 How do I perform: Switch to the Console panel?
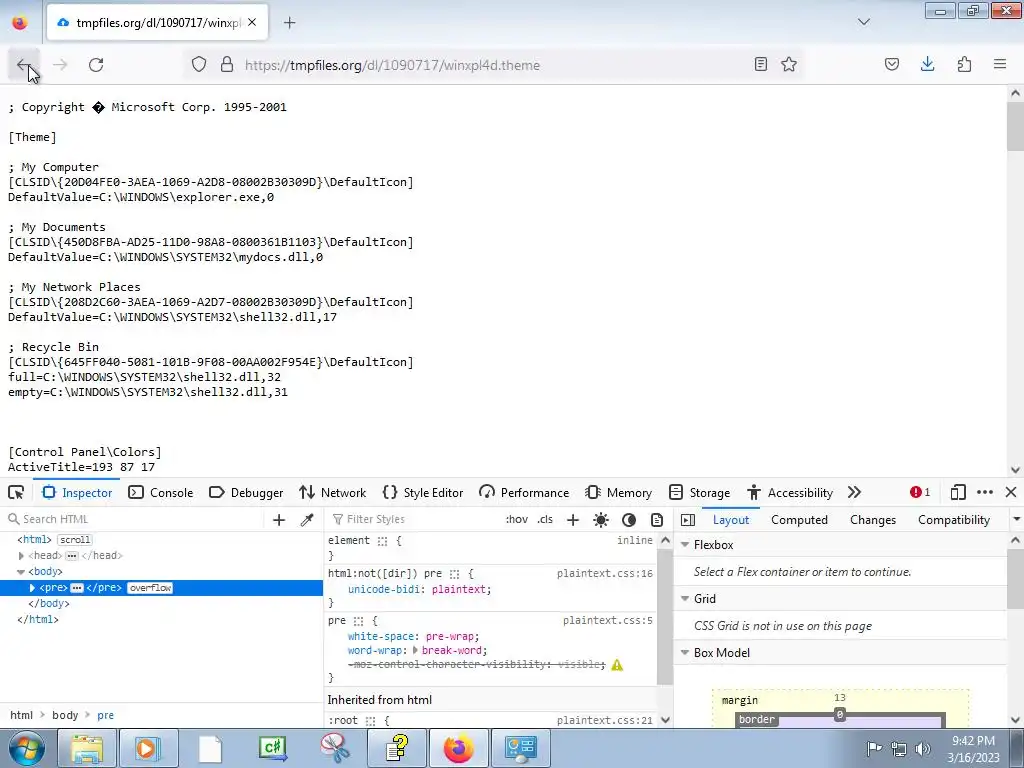click(x=161, y=493)
